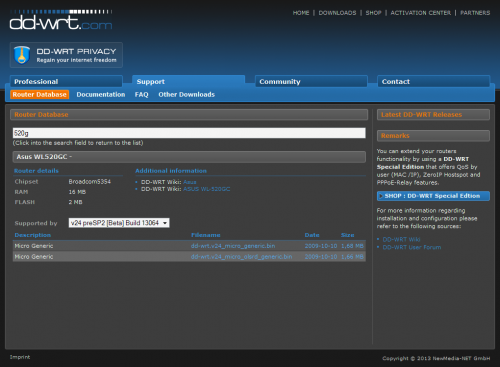The image size is (500, 367).
Task: Click the Router Database panel header
Action: tap(189, 114)
